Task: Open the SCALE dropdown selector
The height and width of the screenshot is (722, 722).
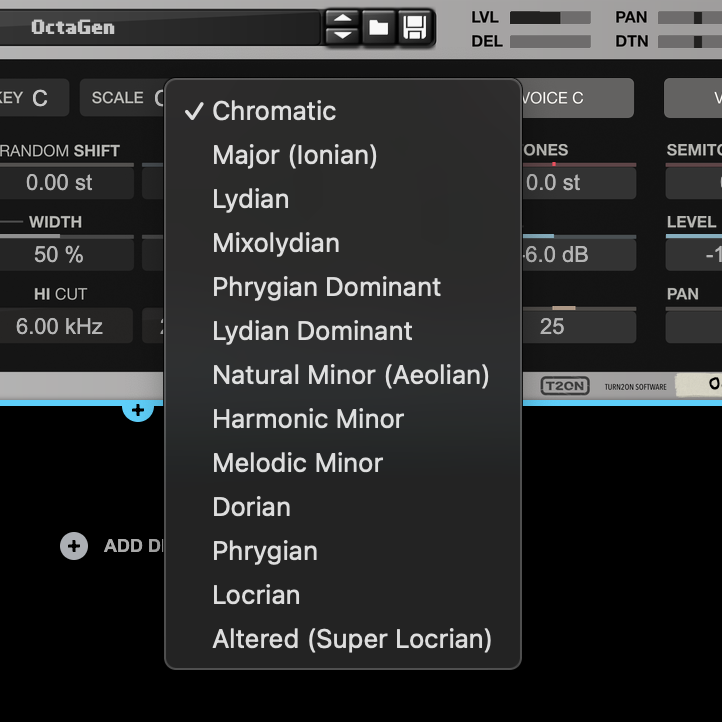Action: 122,98
